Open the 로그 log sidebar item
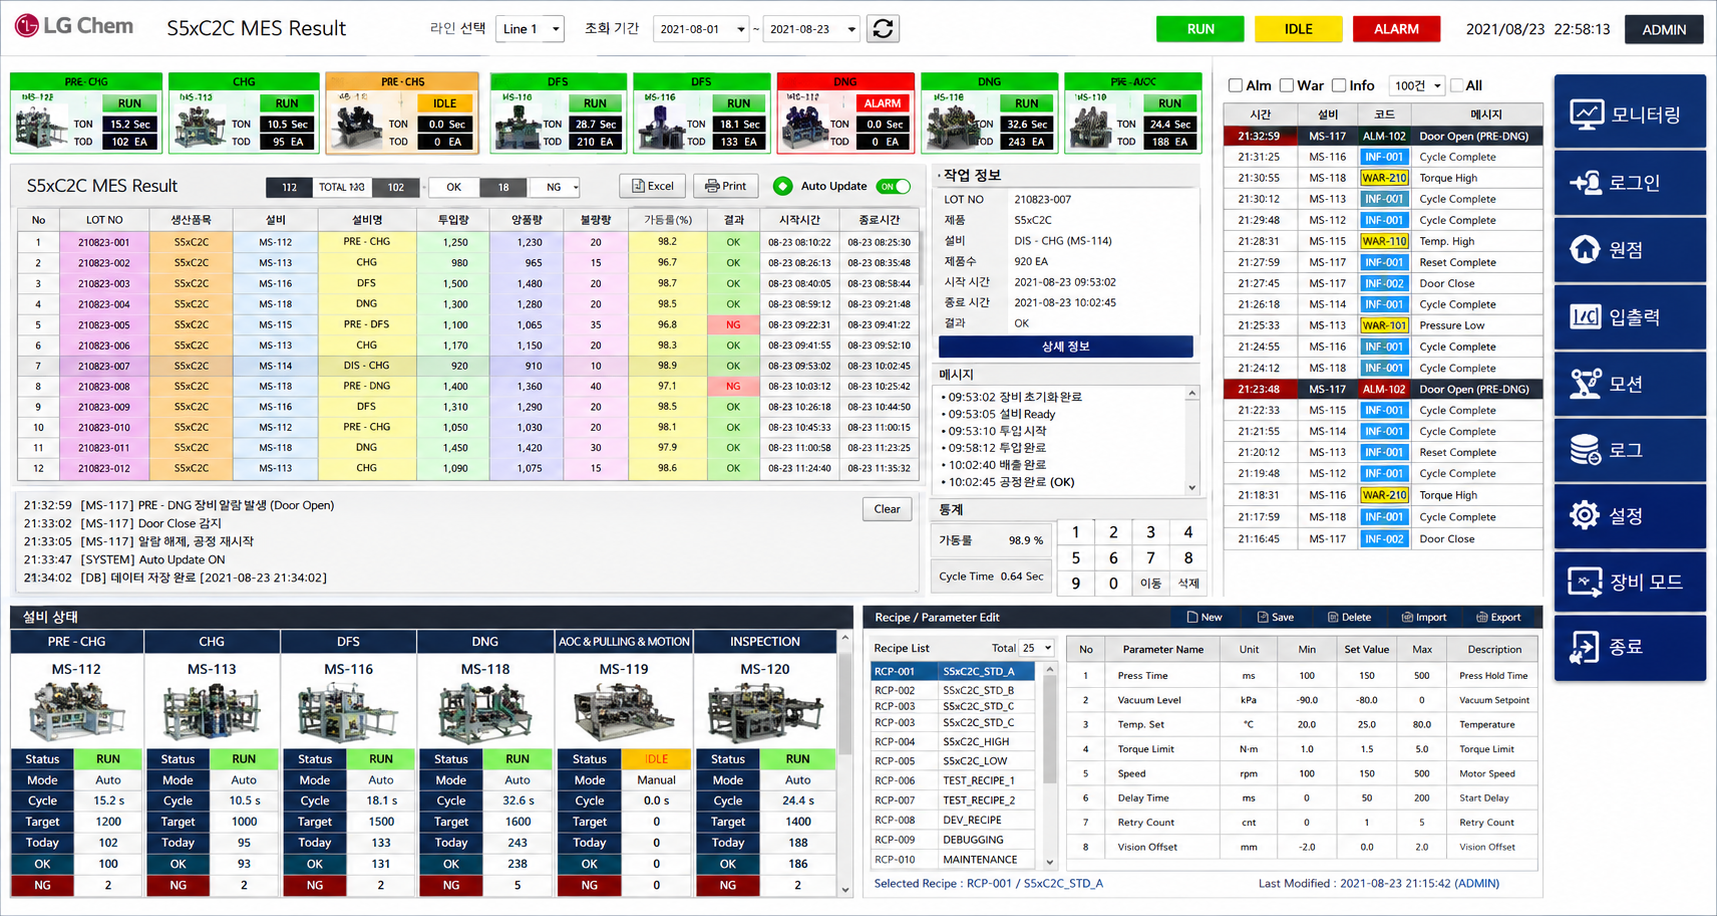1717x916 pixels. (x=1630, y=450)
